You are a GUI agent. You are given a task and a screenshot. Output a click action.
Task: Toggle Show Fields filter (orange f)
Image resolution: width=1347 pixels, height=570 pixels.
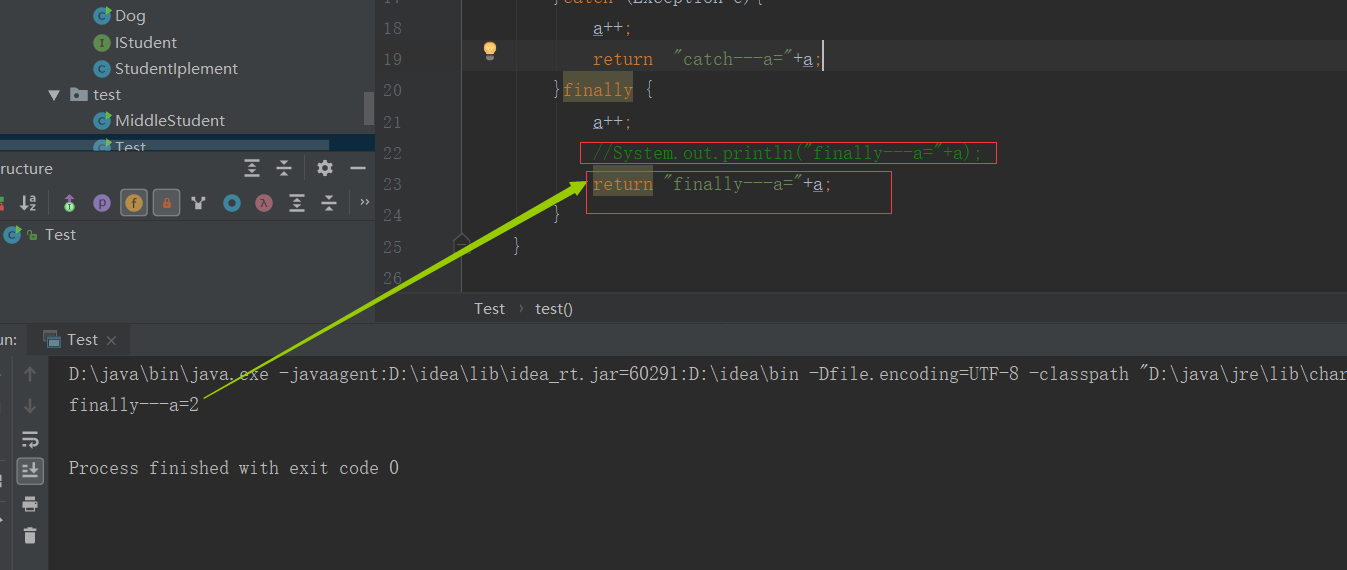134,203
